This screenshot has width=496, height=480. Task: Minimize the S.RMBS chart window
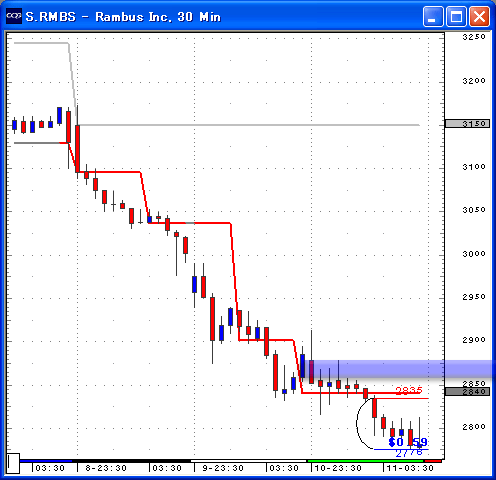pyautogui.click(x=433, y=16)
